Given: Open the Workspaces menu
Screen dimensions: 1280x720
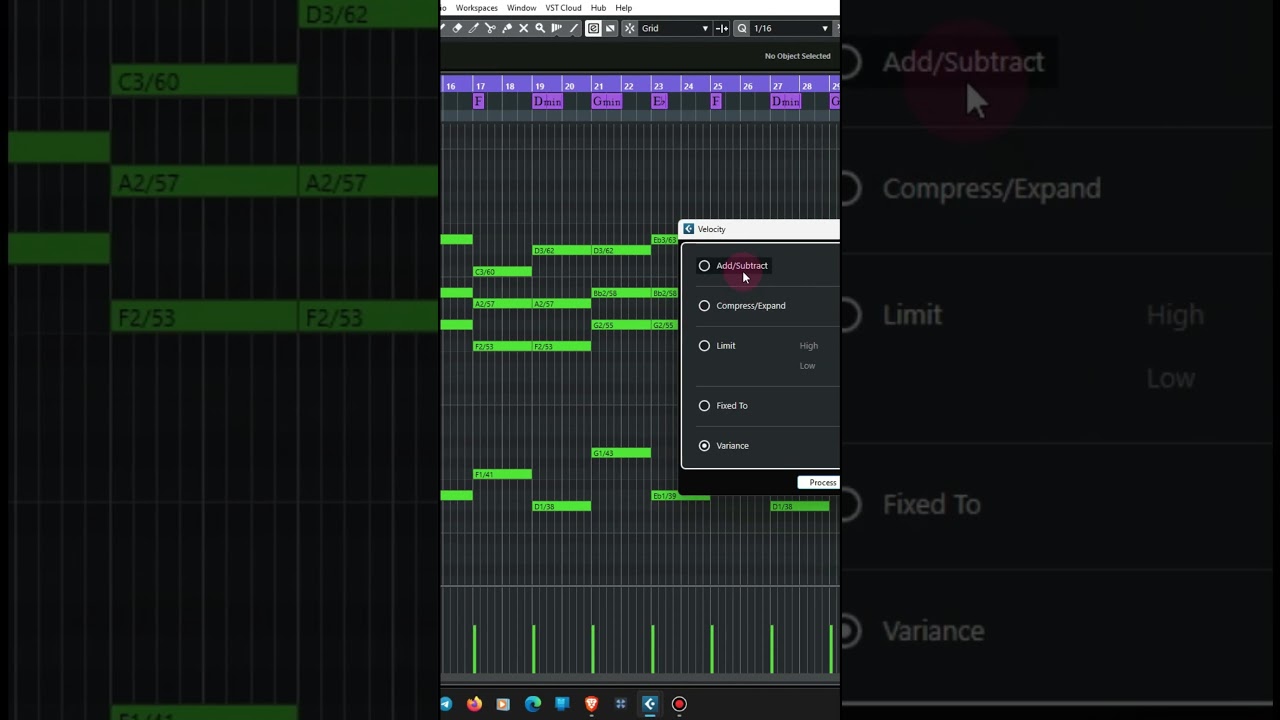Looking at the screenshot, I should pos(477,8).
